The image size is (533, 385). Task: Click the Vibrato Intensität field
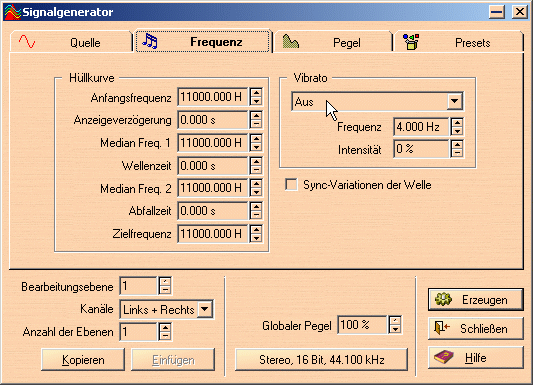(421, 149)
